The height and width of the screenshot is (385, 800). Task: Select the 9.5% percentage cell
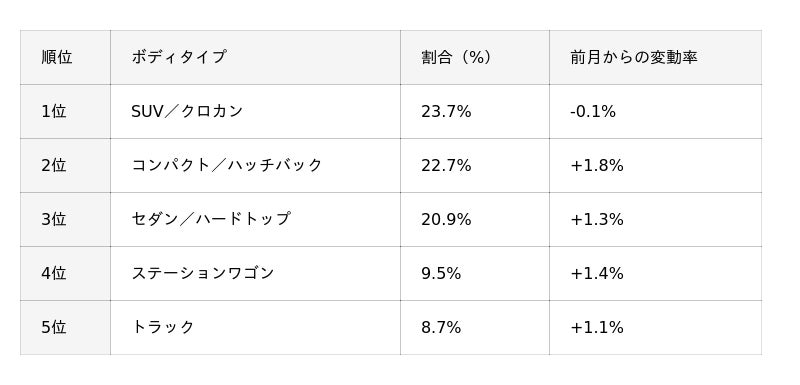point(474,273)
